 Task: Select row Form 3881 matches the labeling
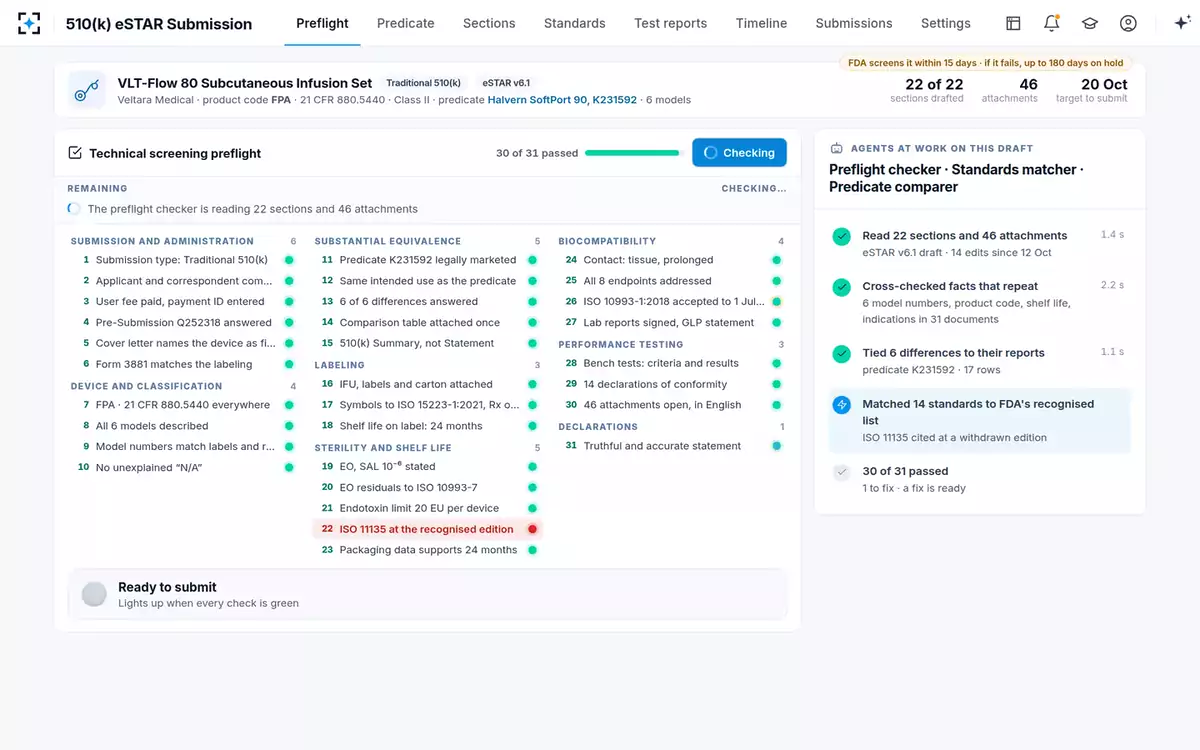click(x=184, y=364)
